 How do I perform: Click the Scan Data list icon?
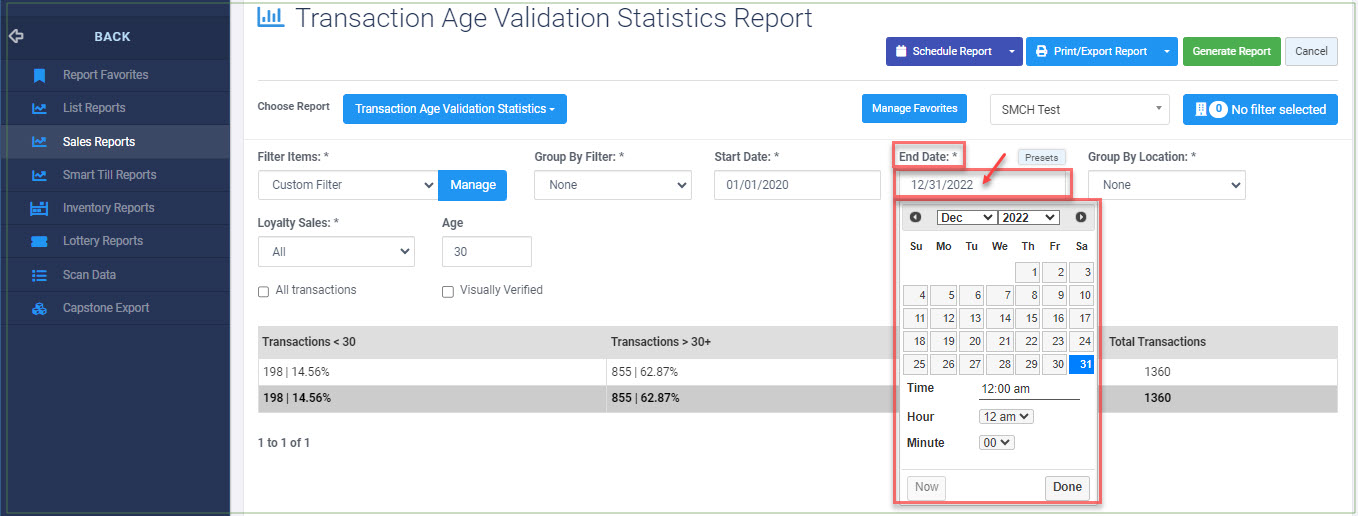[x=39, y=275]
